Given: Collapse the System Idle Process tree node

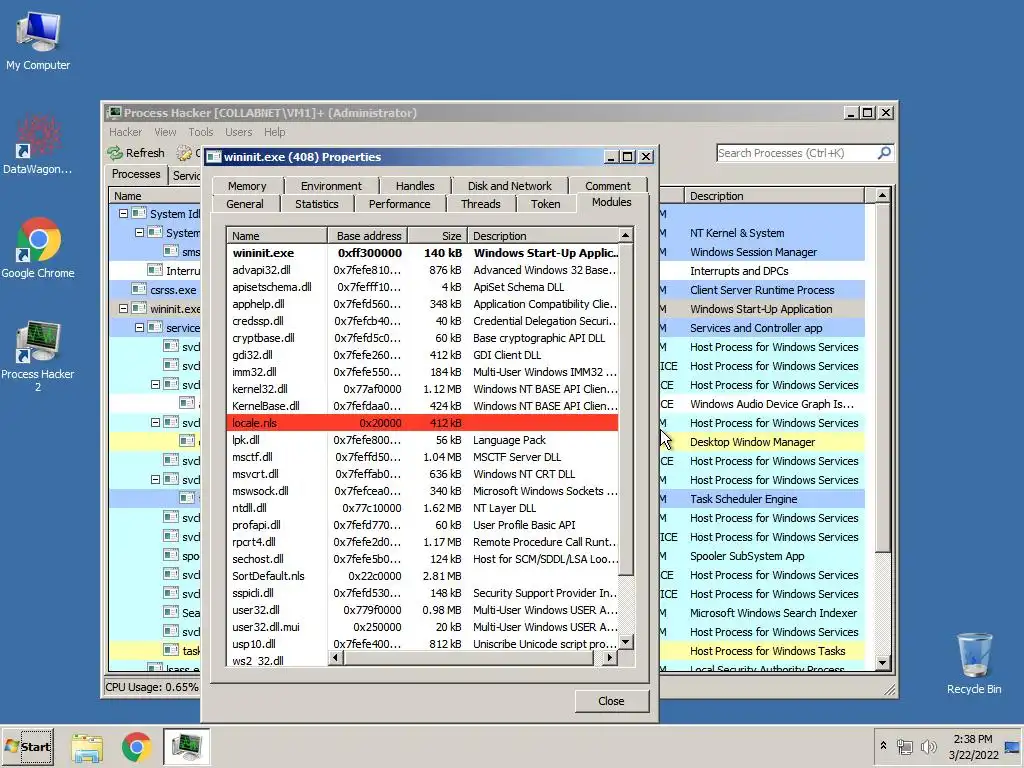Looking at the screenshot, I should tap(123, 214).
